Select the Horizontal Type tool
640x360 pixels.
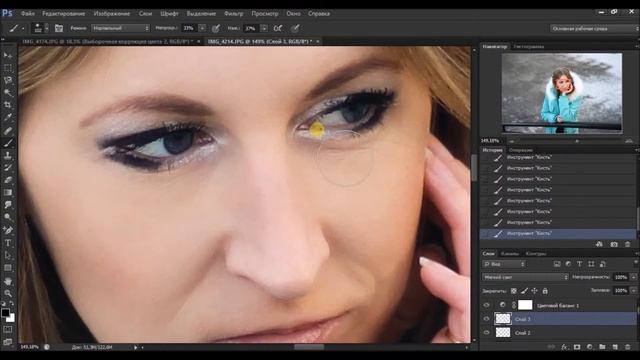pyautogui.click(x=8, y=243)
